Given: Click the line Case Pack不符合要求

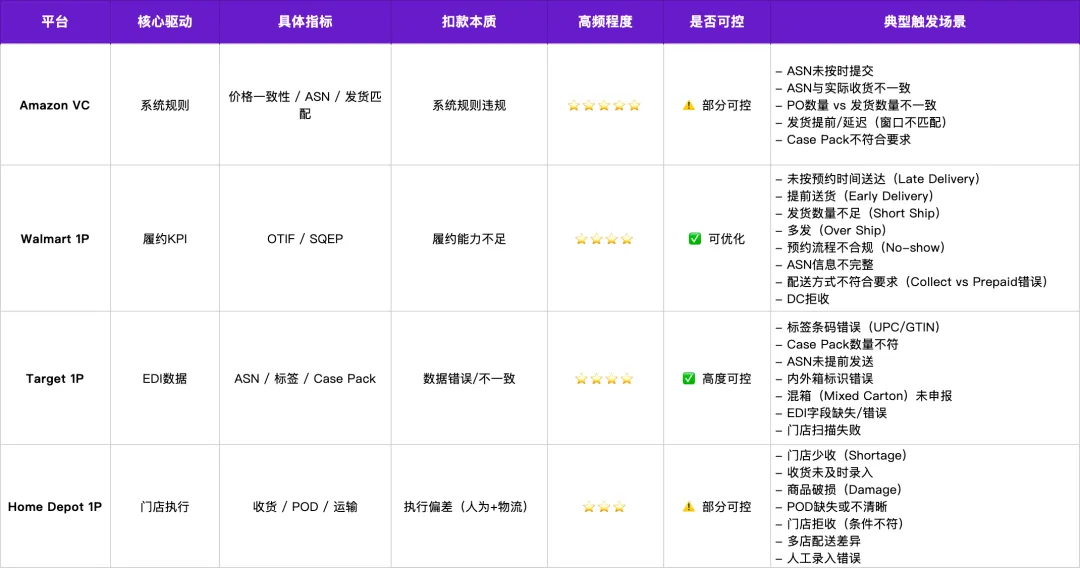Looking at the screenshot, I should [843, 140].
